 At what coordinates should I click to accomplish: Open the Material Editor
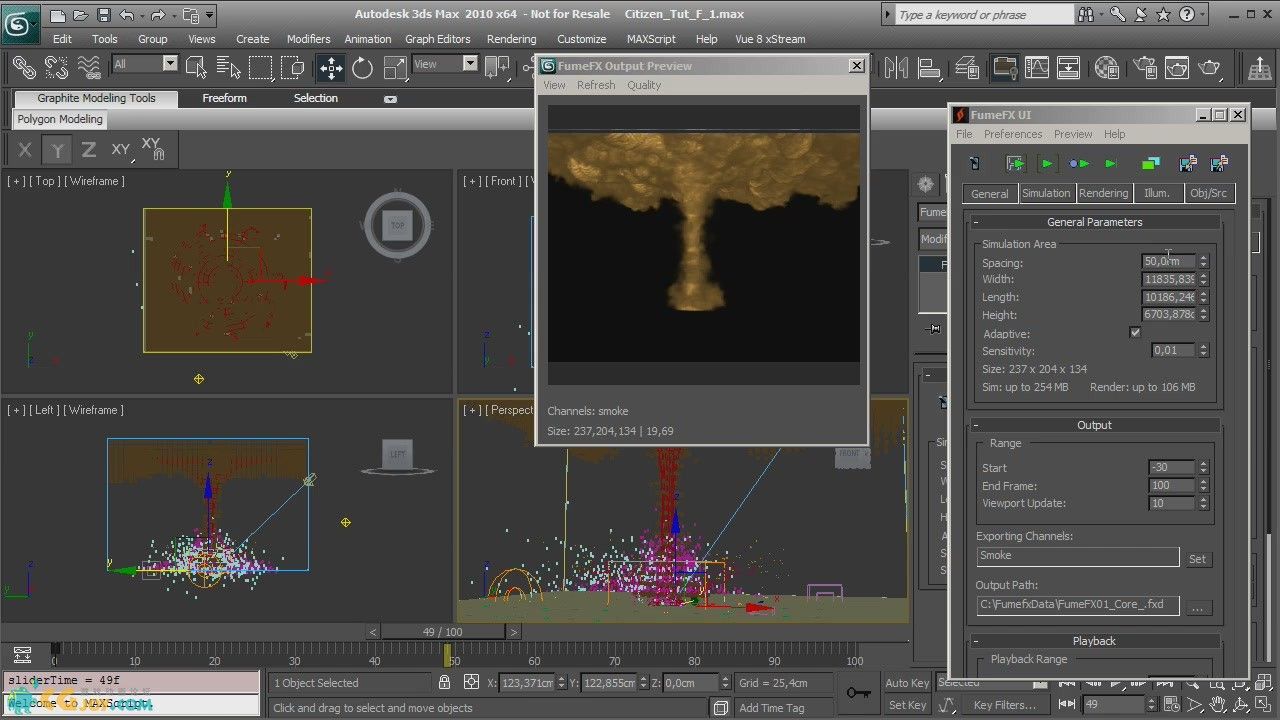(1106, 67)
